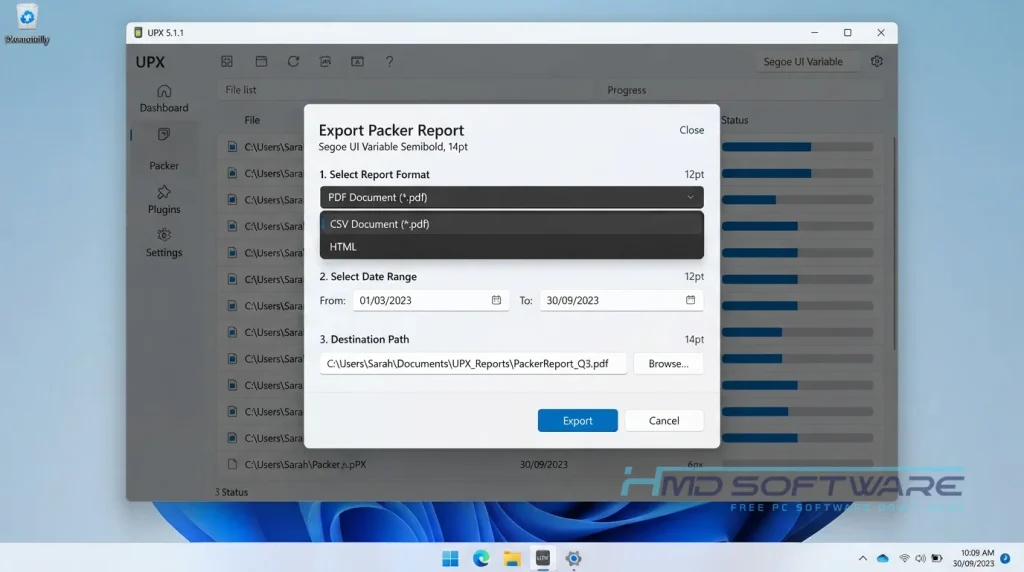
Task: Click the first row's progress bar
Action: 797,147
